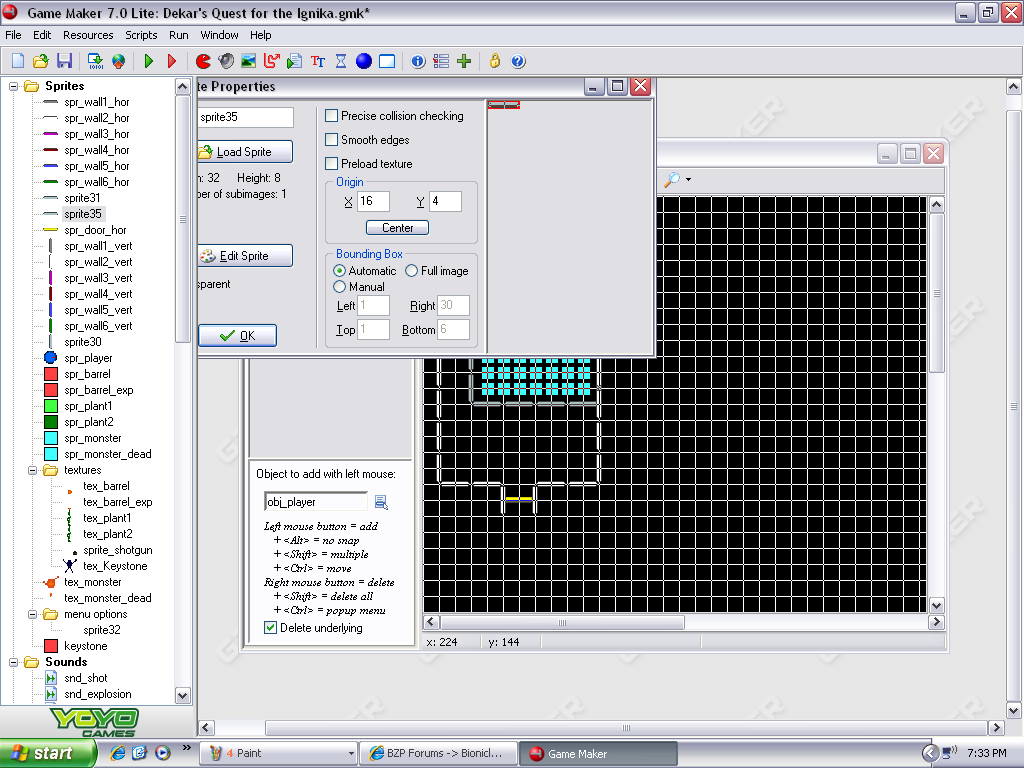
Task: Click the Origin X input field
Action: tap(372, 202)
